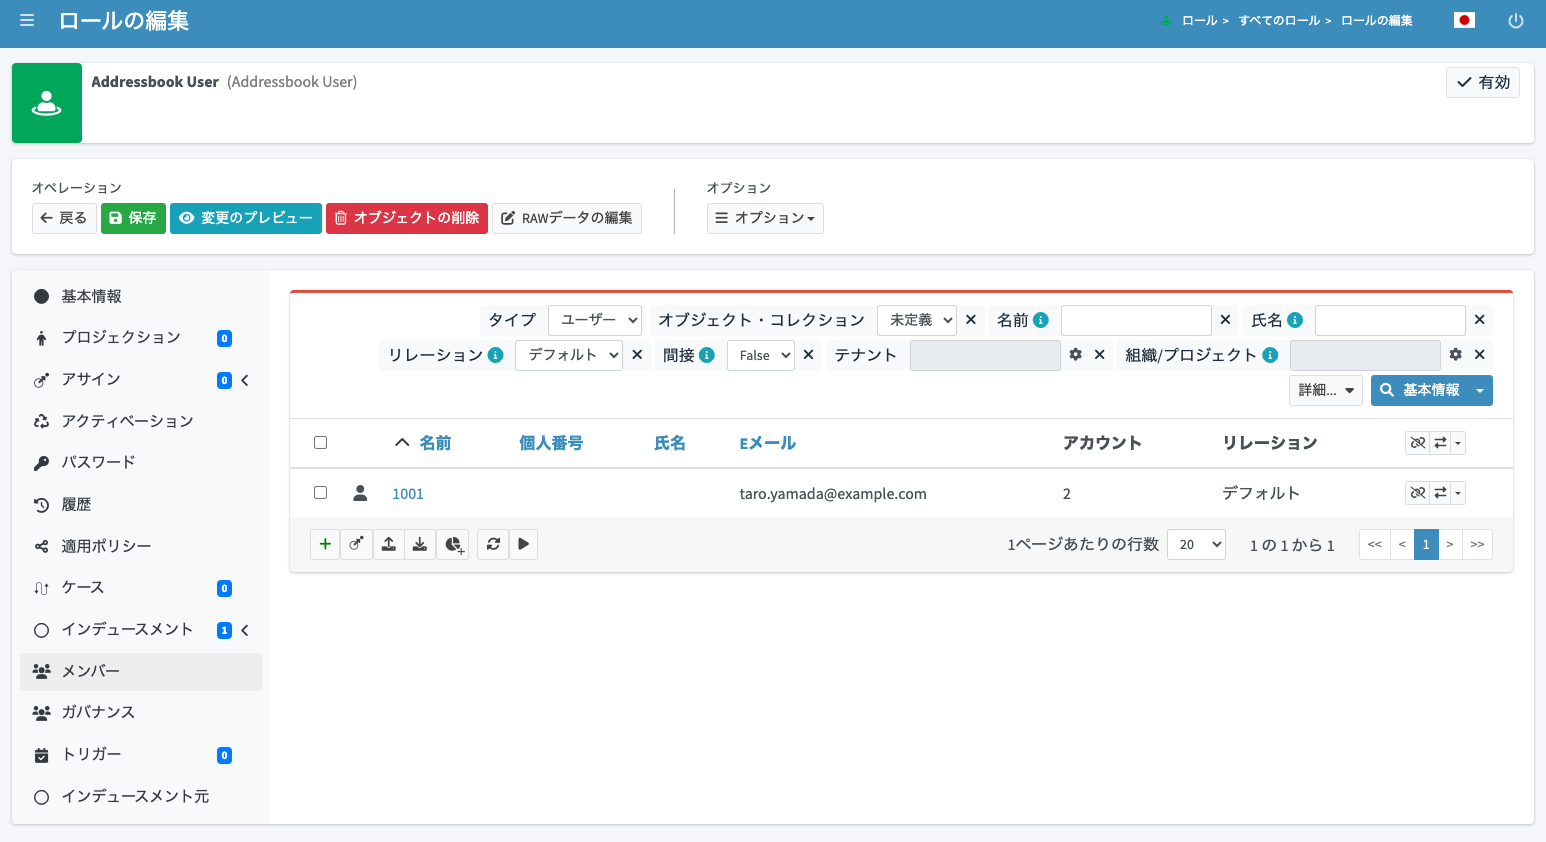Click the add member plus icon
This screenshot has height=842, width=1546.
coord(325,544)
